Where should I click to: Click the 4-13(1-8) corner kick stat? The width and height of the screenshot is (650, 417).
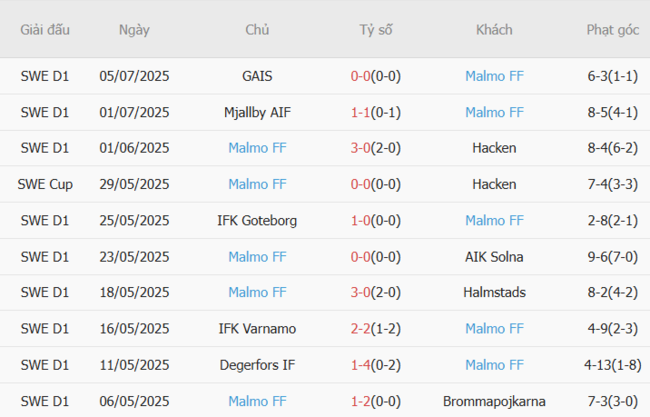point(613,364)
